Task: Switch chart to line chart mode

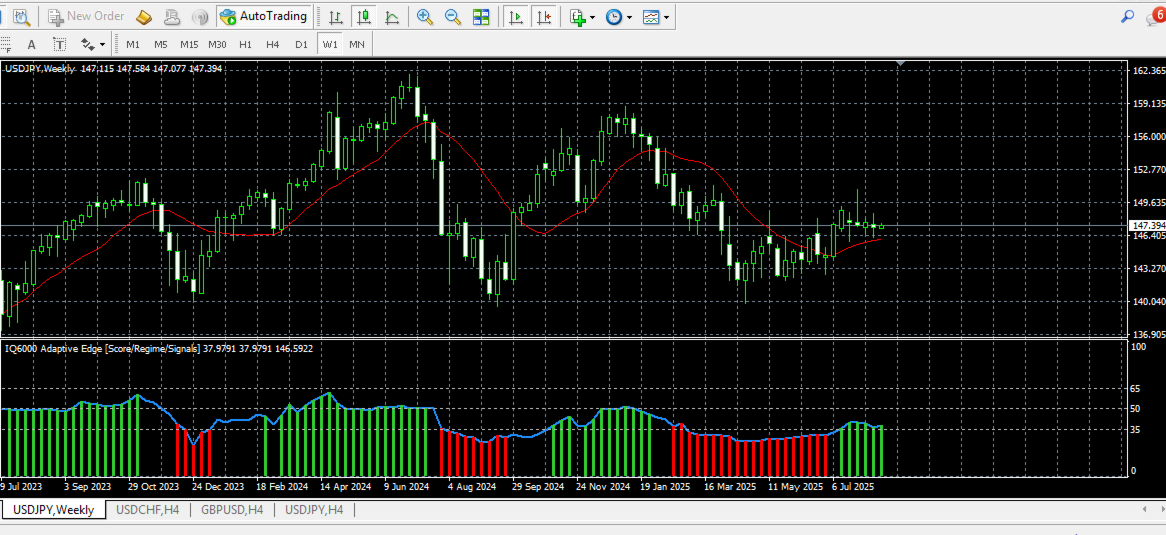Action: pyautogui.click(x=392, y=16)
